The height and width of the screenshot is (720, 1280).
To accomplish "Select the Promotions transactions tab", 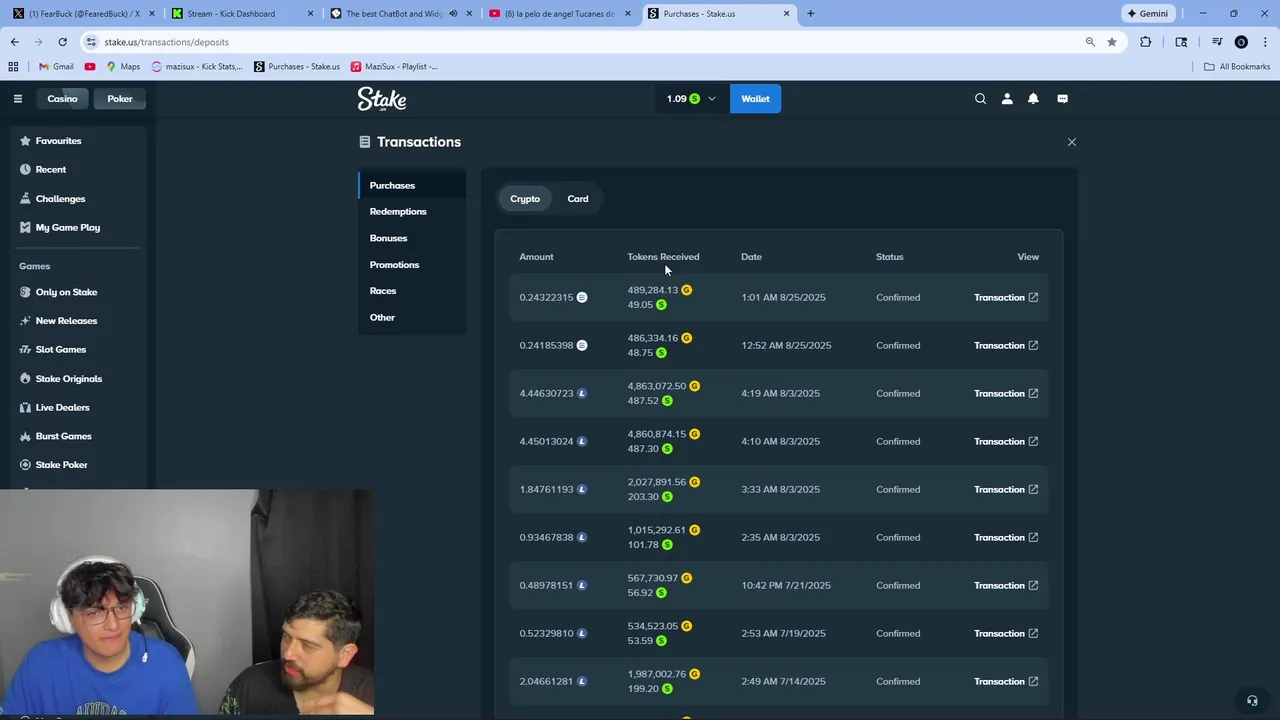I will (412, 264).
